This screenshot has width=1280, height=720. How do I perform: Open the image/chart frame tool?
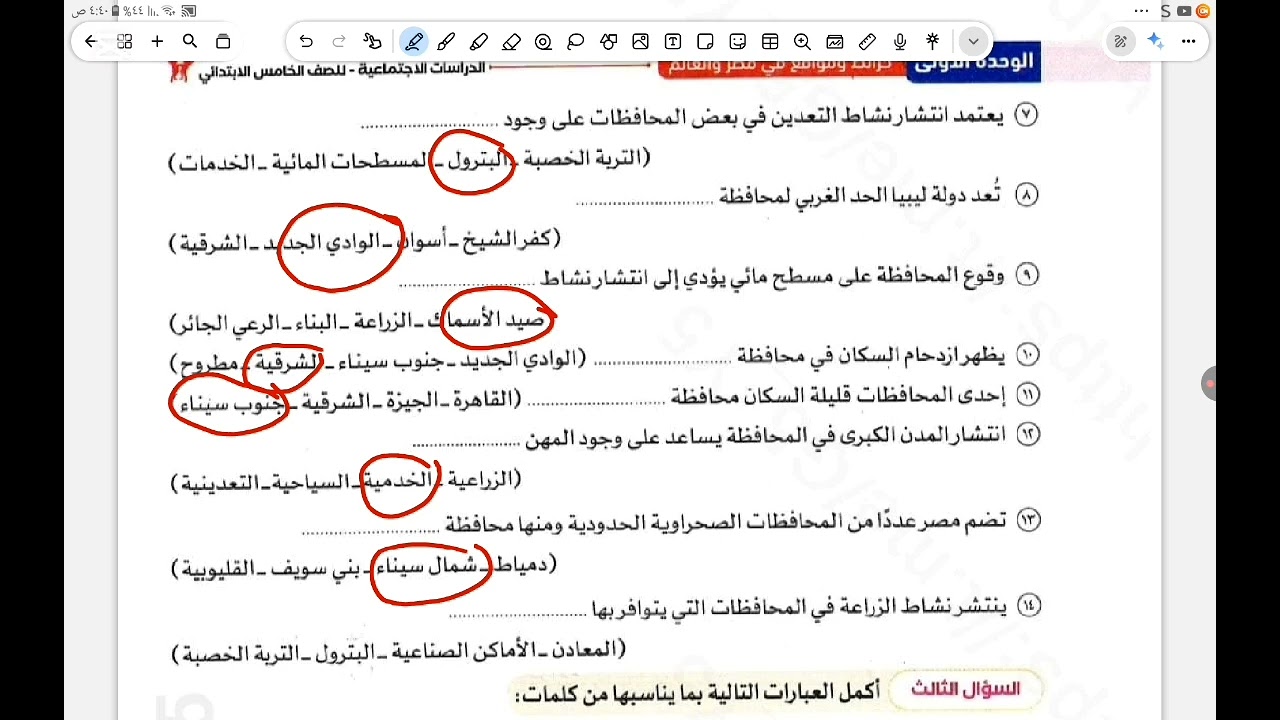click(835, 42)
